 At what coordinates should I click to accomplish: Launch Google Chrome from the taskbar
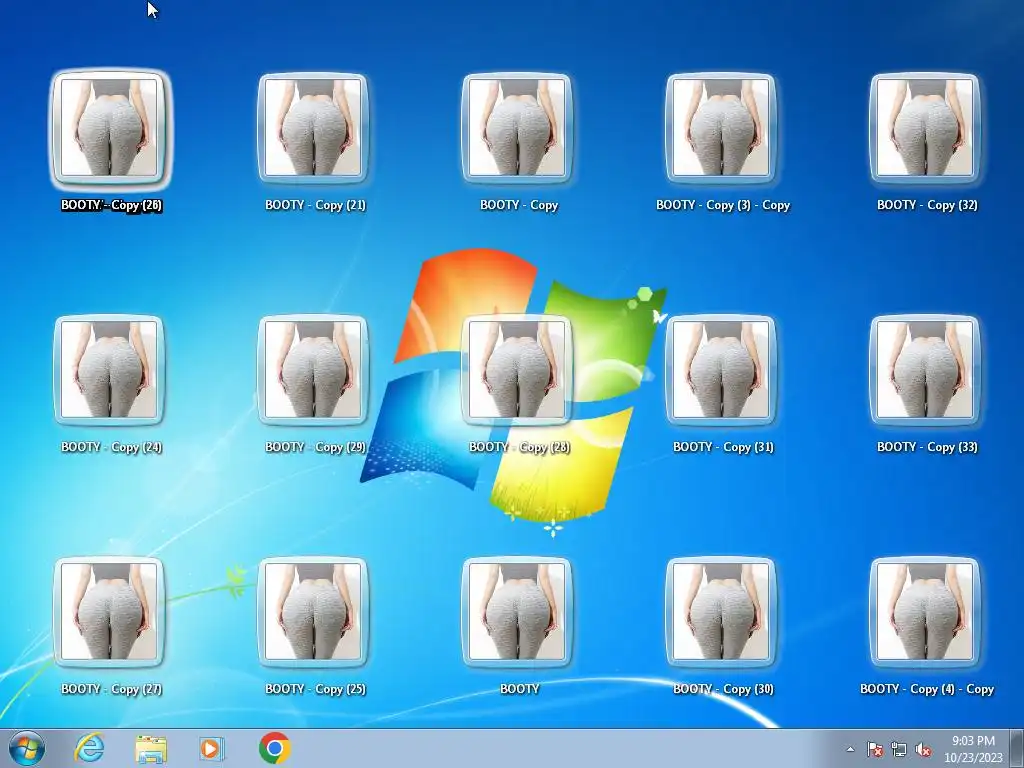275,748
